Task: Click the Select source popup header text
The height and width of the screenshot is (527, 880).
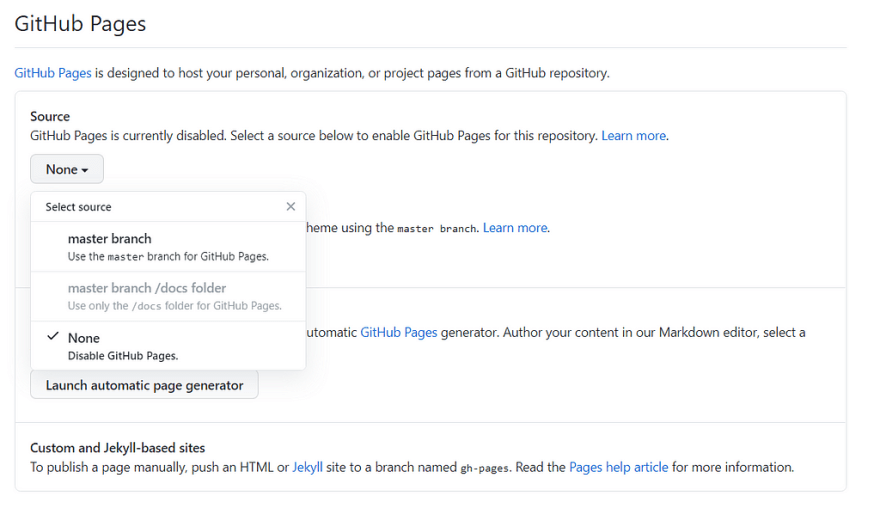Action: coord(79,207)
